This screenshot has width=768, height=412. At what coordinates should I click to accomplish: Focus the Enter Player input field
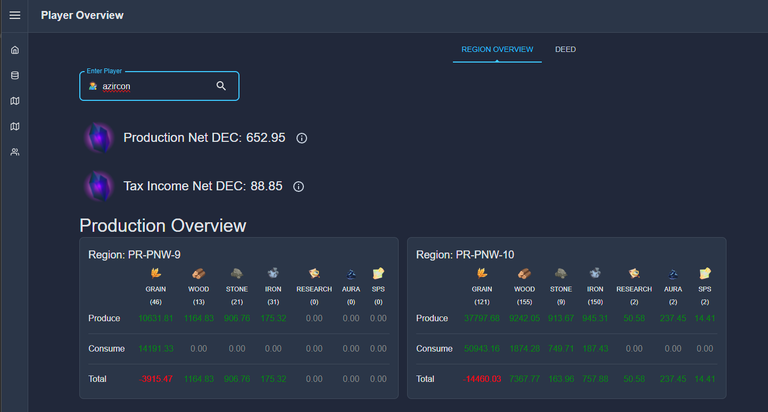tap(159, 86)
